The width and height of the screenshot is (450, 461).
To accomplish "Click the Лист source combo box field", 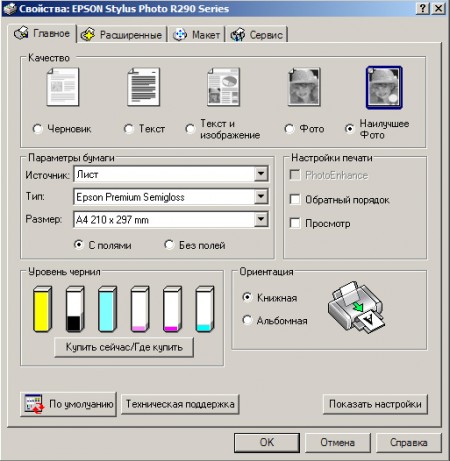I will click(x=171, y=174).
